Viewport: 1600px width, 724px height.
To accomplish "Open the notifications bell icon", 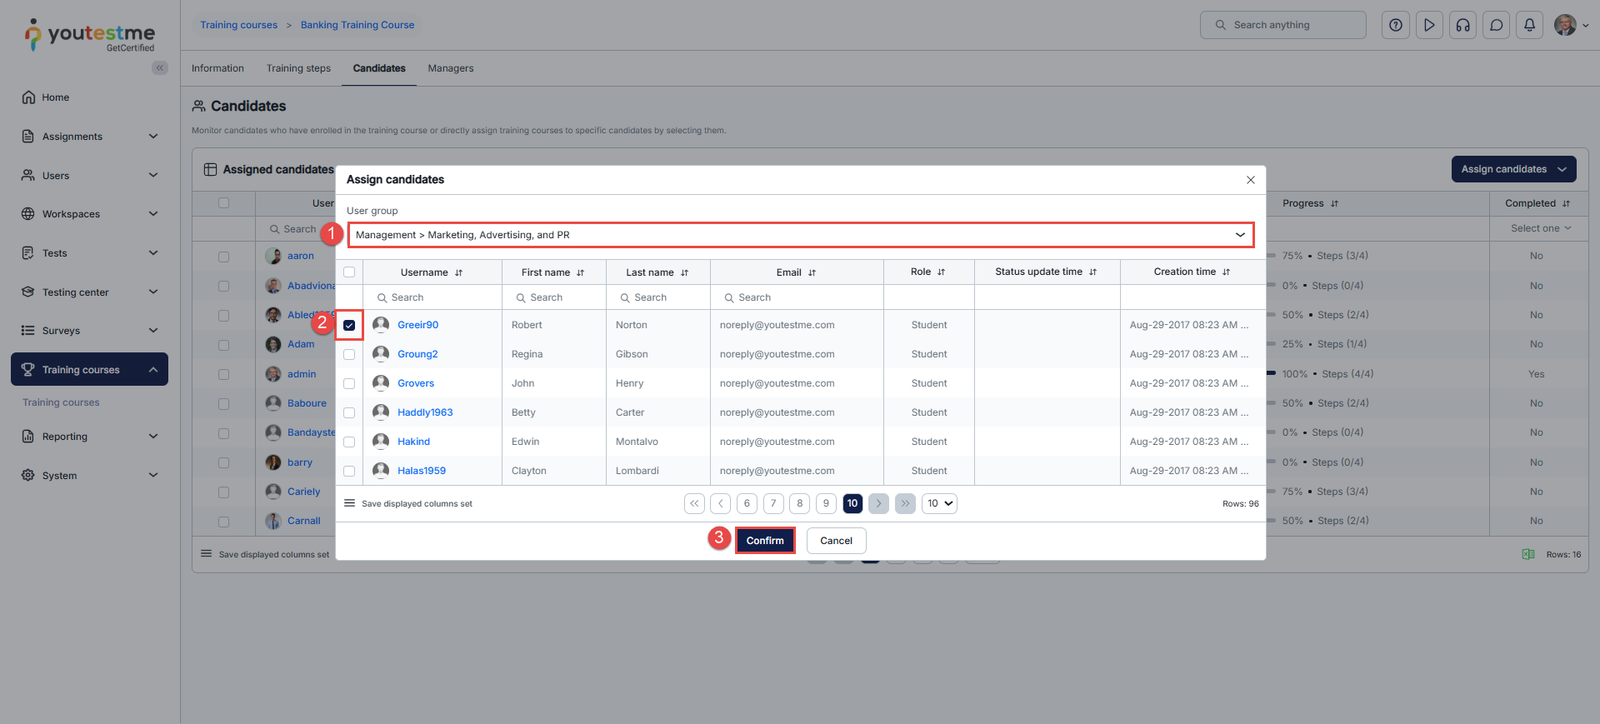I will (x=1529, y=25).
